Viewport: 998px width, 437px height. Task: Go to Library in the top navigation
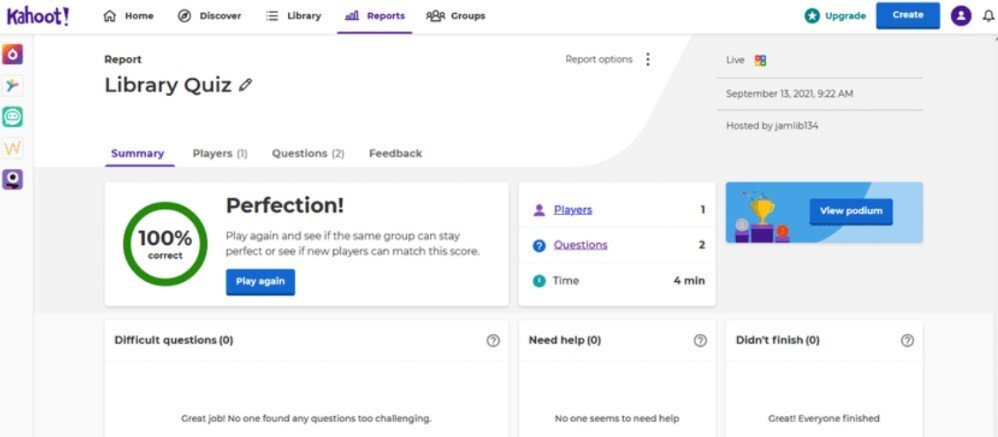(x=293, y=16)
